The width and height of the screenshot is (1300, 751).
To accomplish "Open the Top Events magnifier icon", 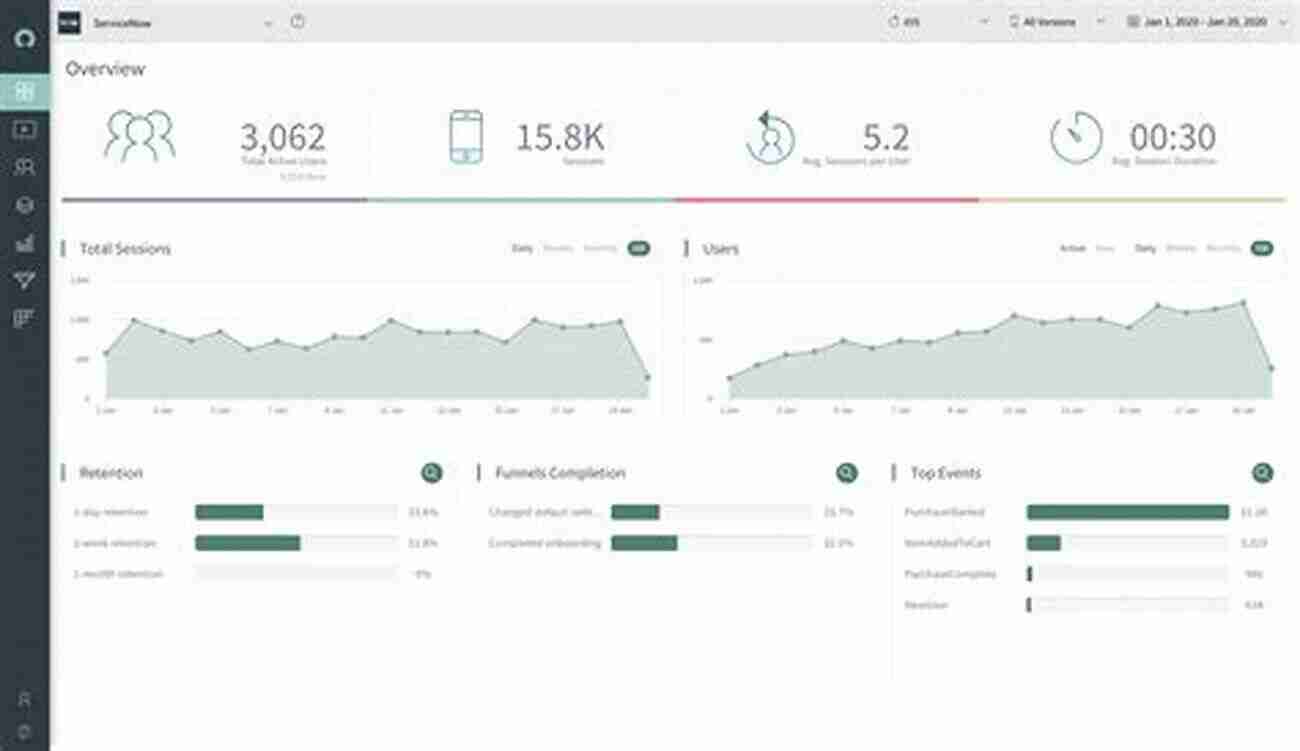I will (x=1262, y=473).
